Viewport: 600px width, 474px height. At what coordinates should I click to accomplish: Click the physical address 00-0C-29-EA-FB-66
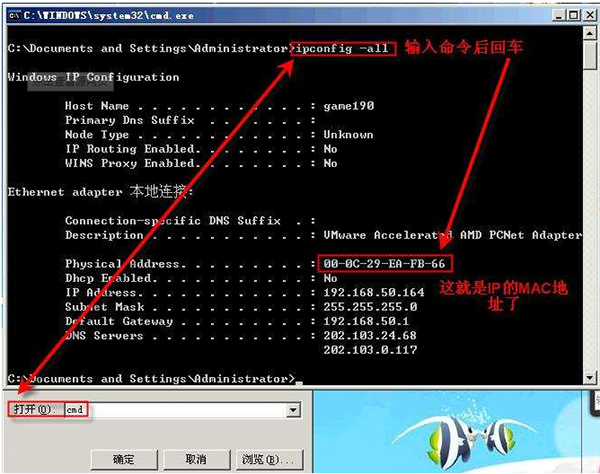point(384,264)
